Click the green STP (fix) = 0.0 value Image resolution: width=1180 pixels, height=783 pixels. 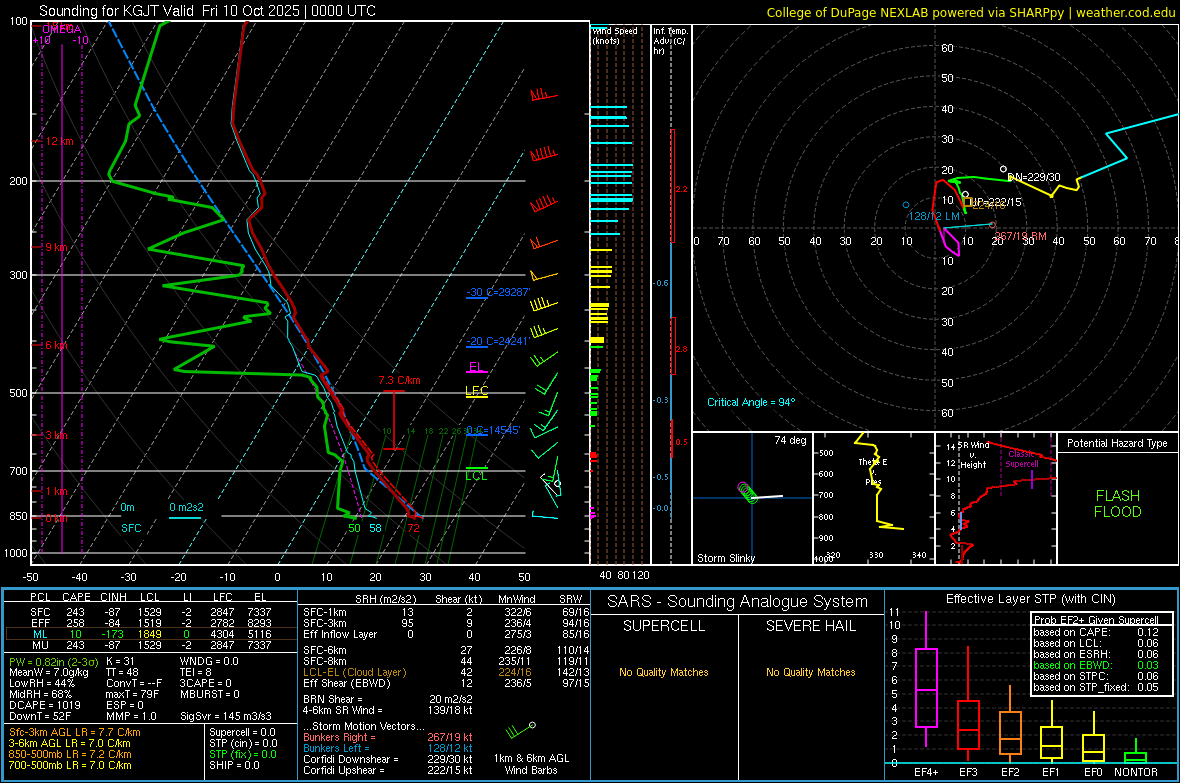click(243, 754)
